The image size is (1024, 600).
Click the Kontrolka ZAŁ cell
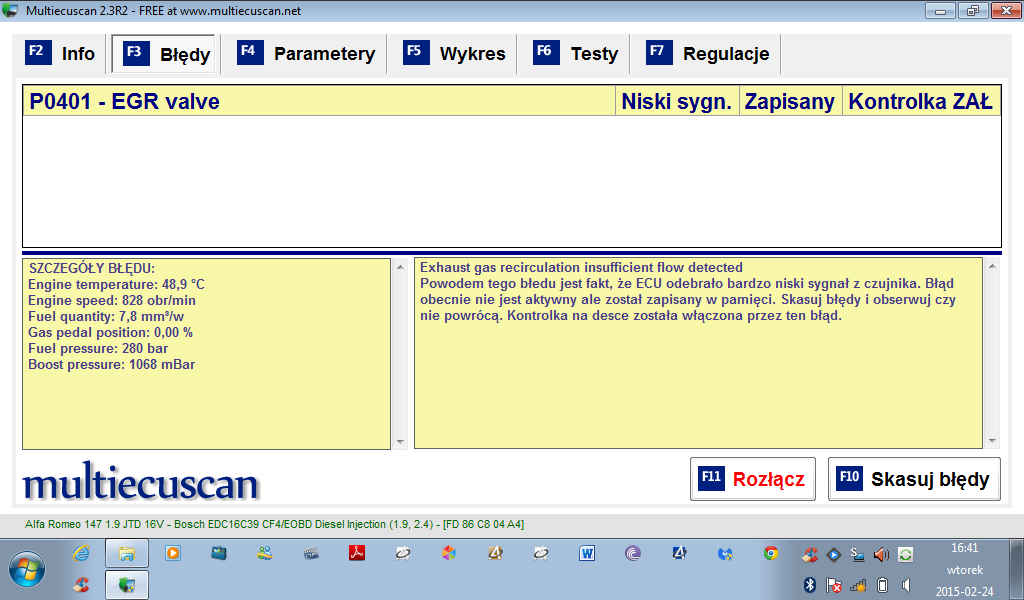pos(921,101)
